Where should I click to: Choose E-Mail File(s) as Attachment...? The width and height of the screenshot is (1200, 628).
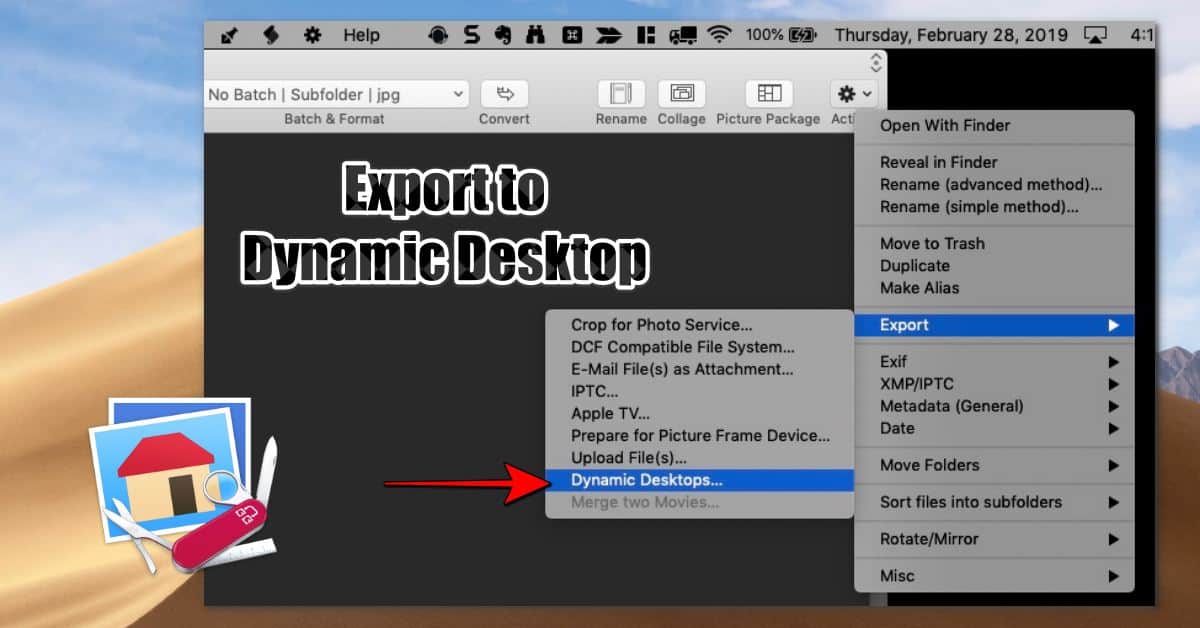(699, 369)
